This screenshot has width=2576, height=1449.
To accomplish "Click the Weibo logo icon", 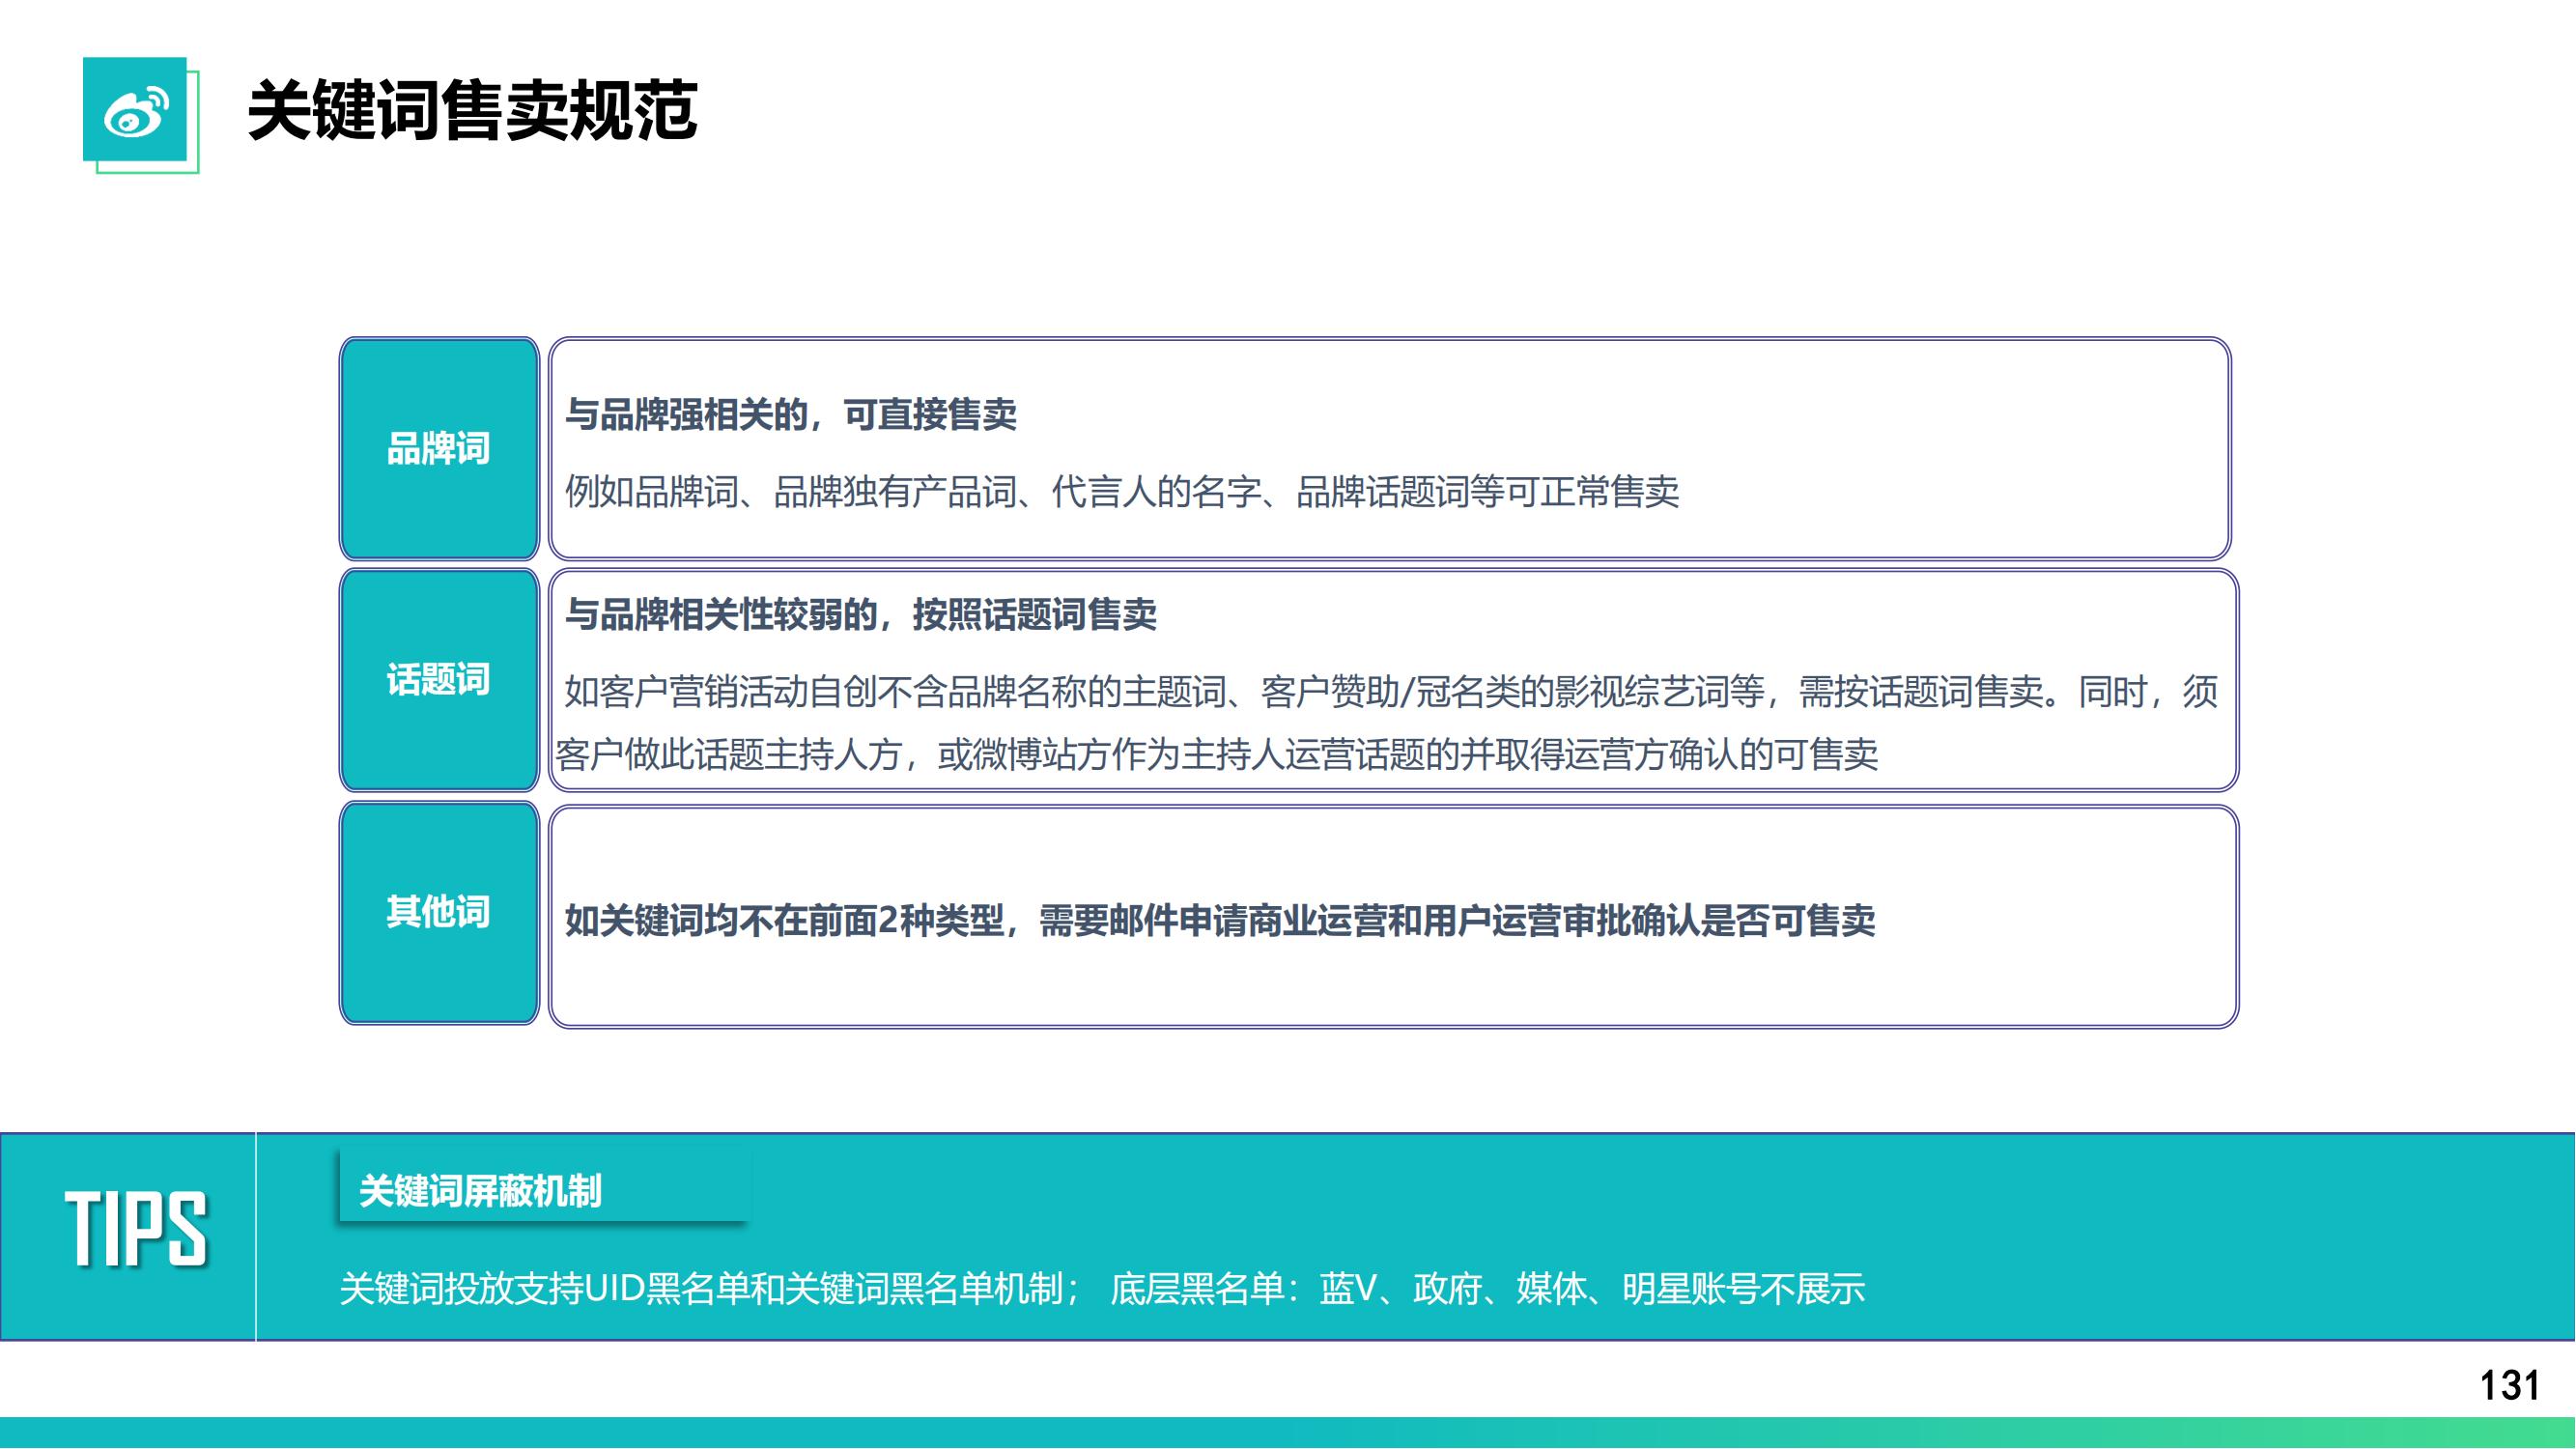I will pos(135,109).
